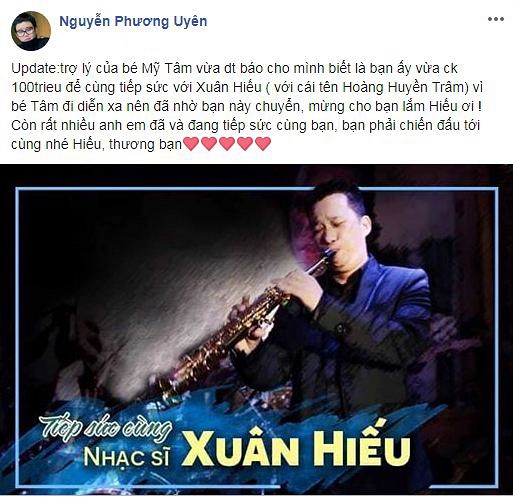Open the three-dot post options menu

click(x=496, y=19)
